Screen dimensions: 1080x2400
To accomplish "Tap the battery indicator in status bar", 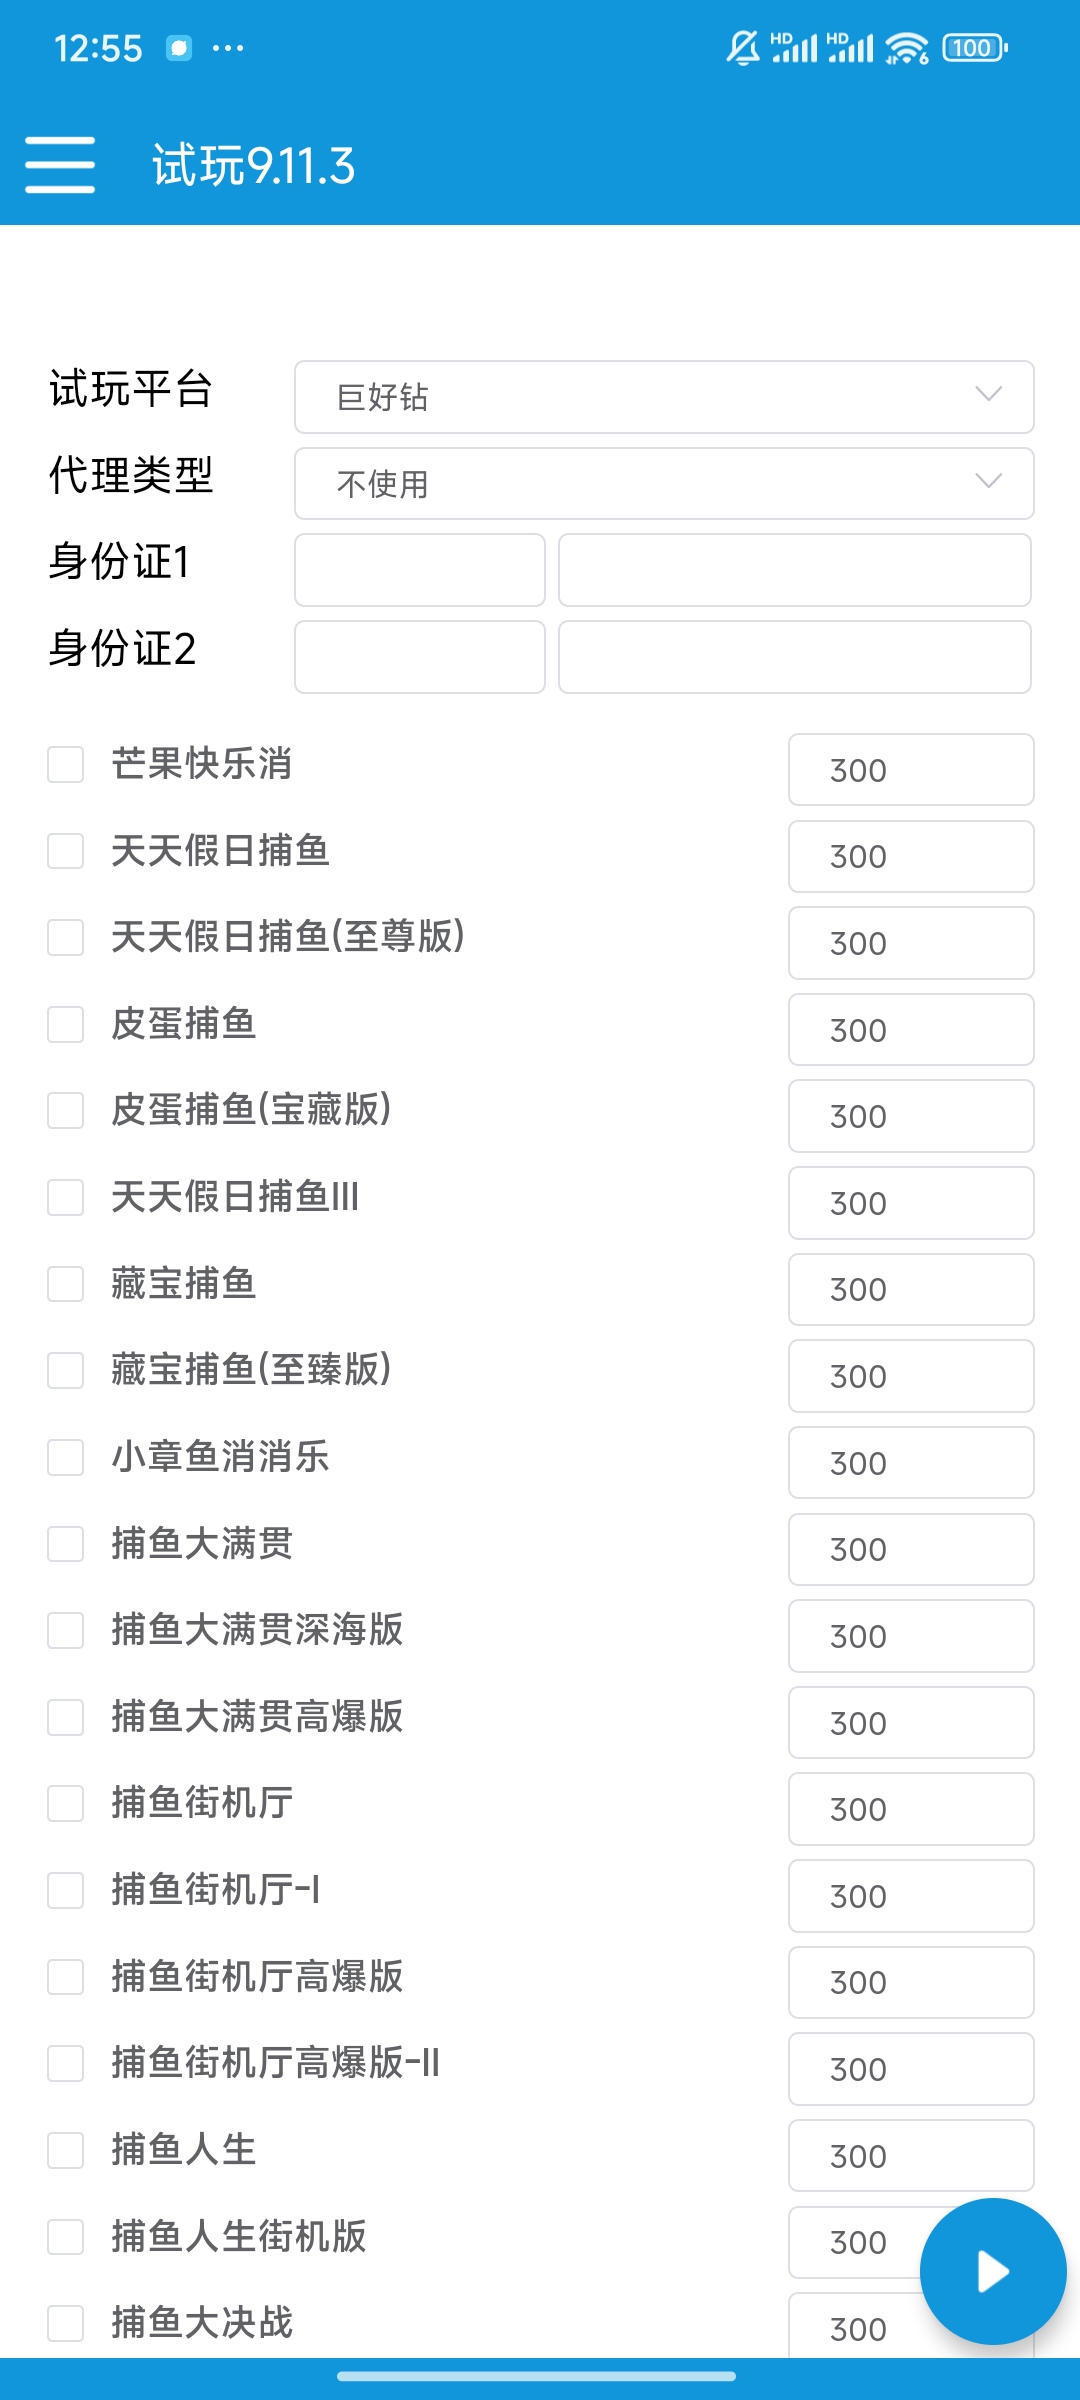I will (975, 48).
